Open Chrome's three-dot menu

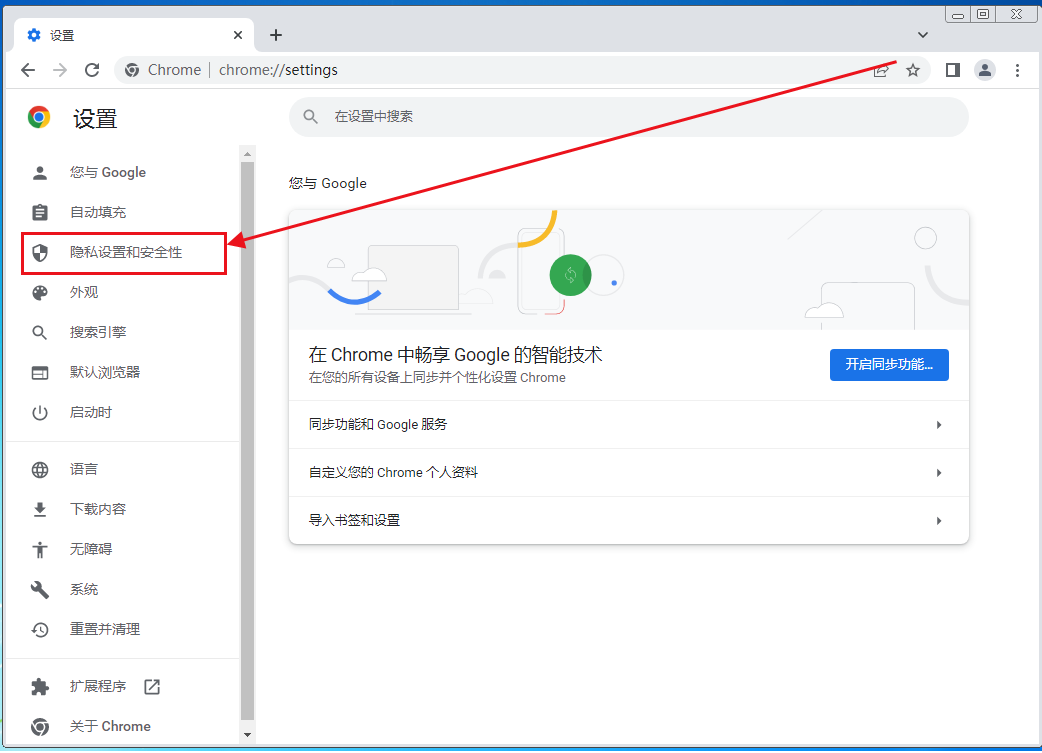[x=1017, y=70]
